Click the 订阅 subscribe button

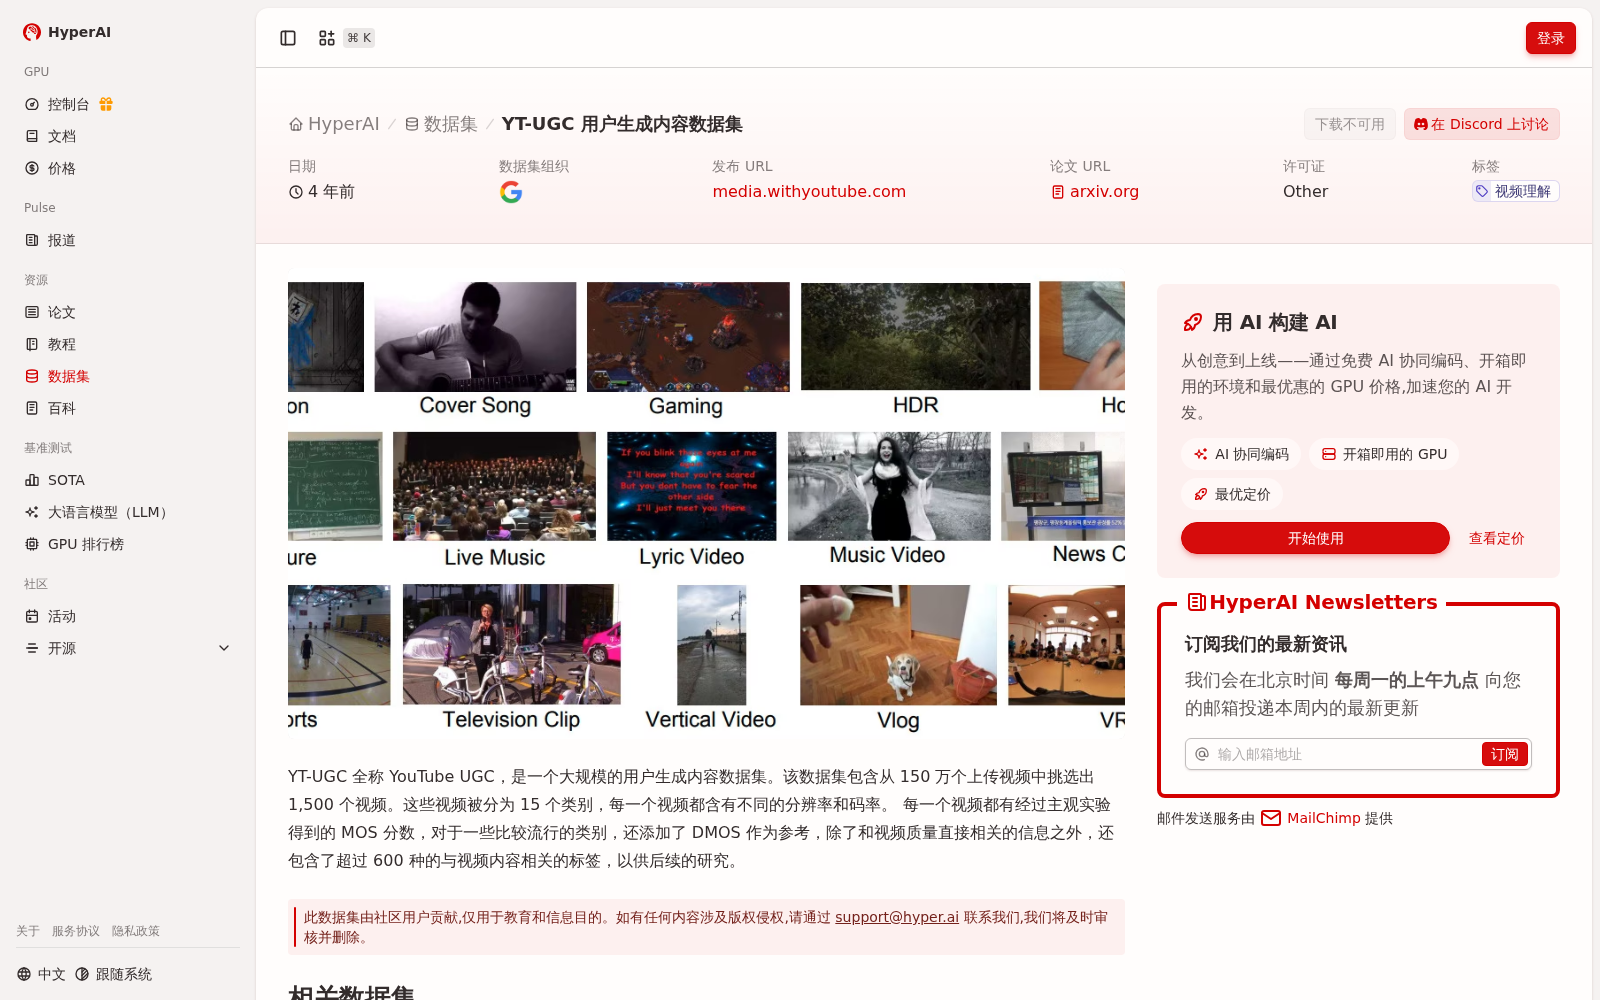click(1504, 754)
